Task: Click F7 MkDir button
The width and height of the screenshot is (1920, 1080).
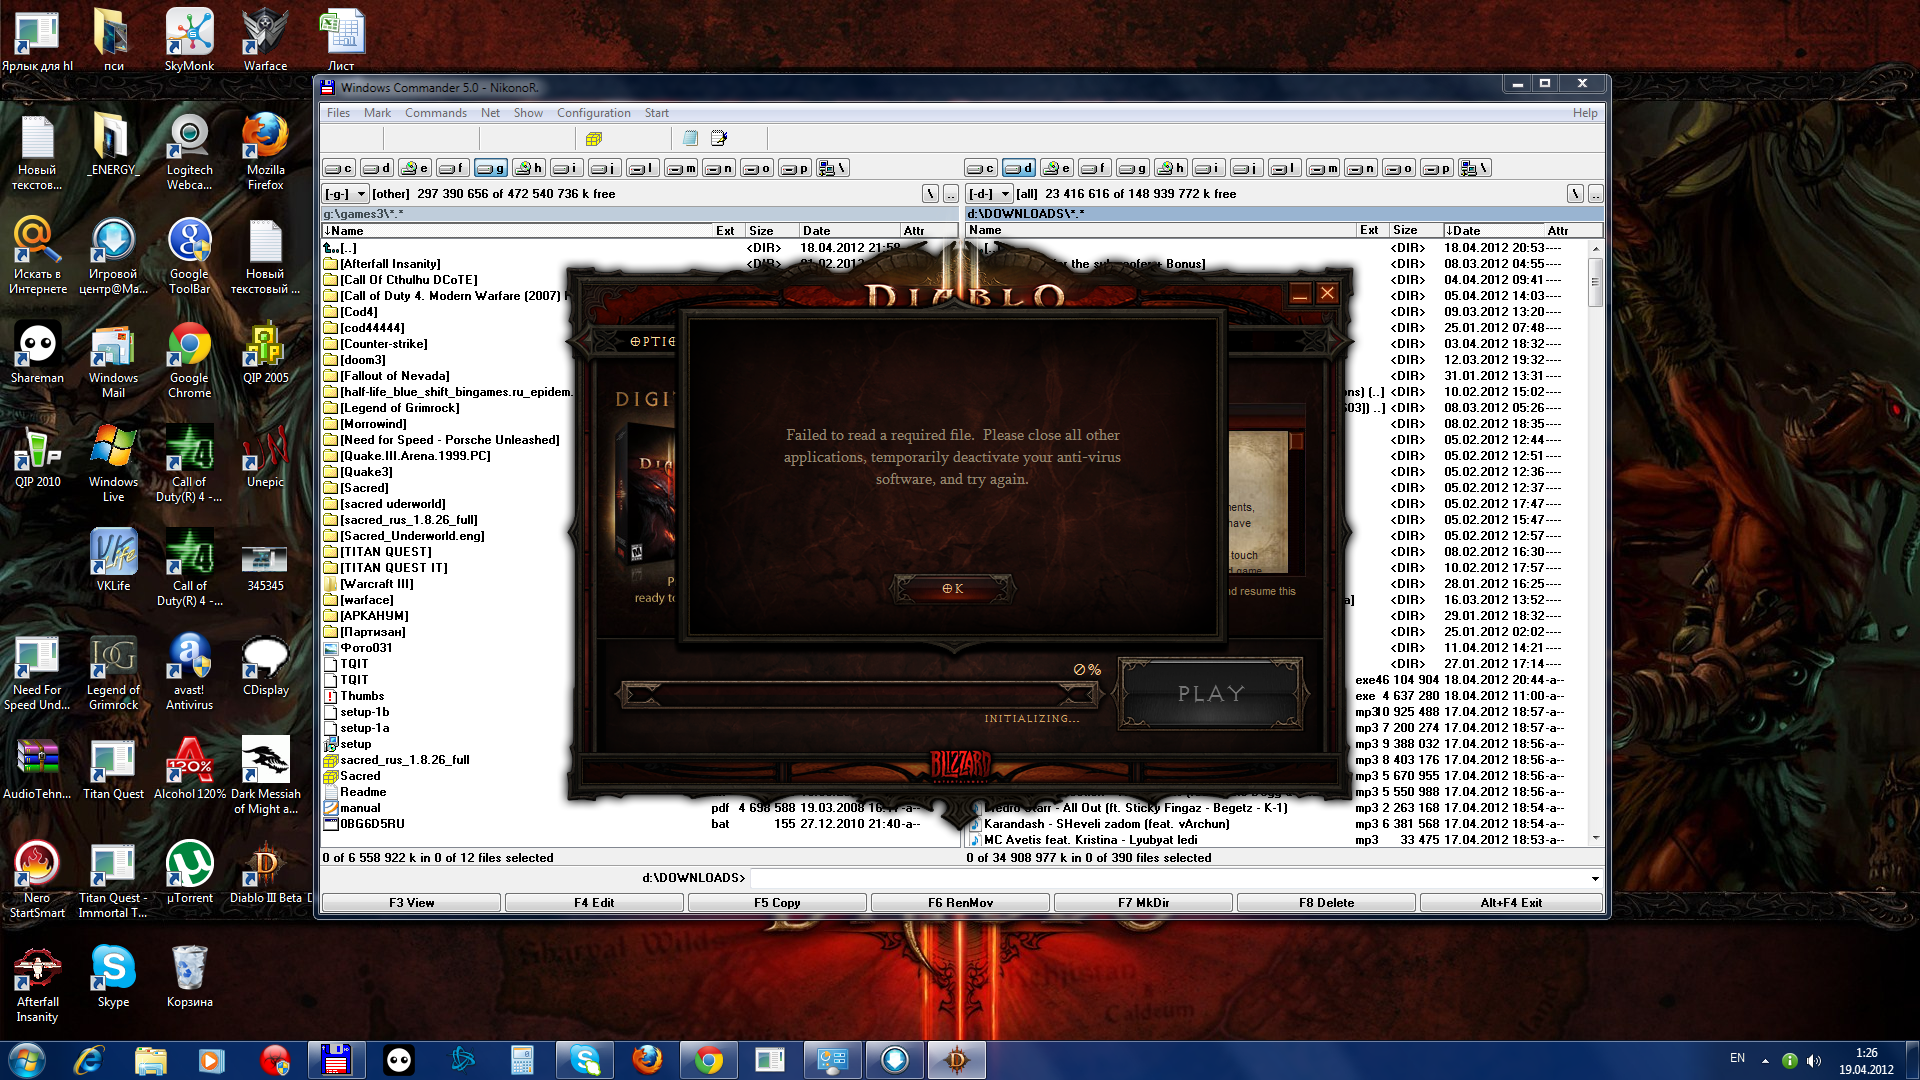Action: [x=1143, y=902]
